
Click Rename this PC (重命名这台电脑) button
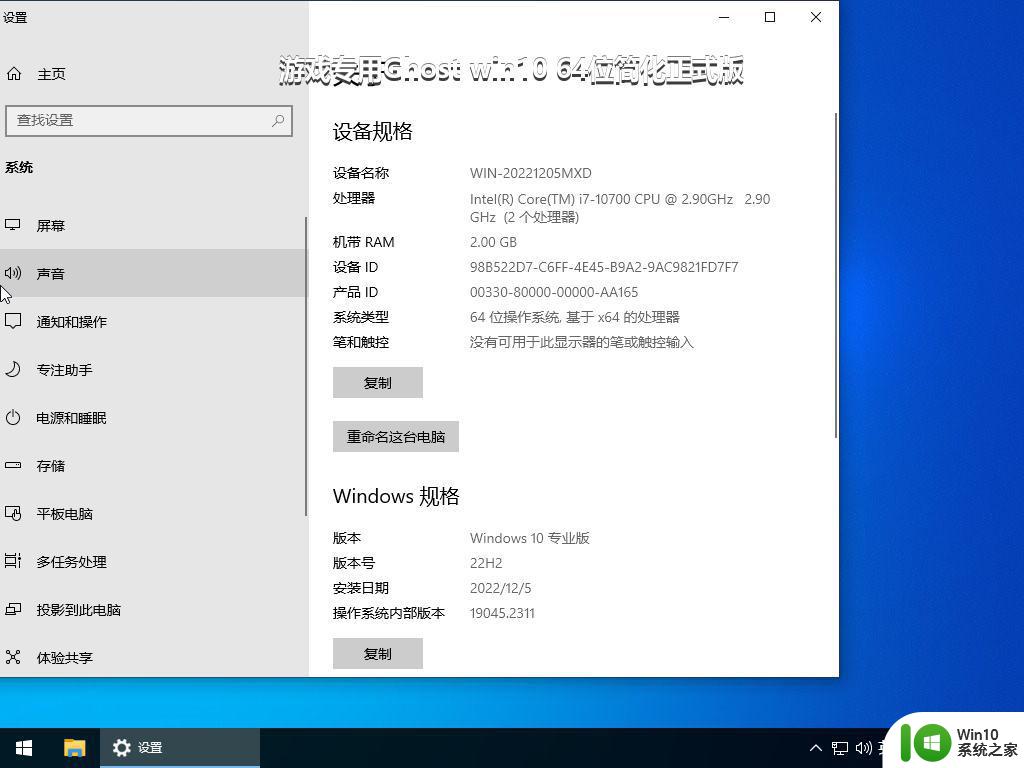click(395, 437)
